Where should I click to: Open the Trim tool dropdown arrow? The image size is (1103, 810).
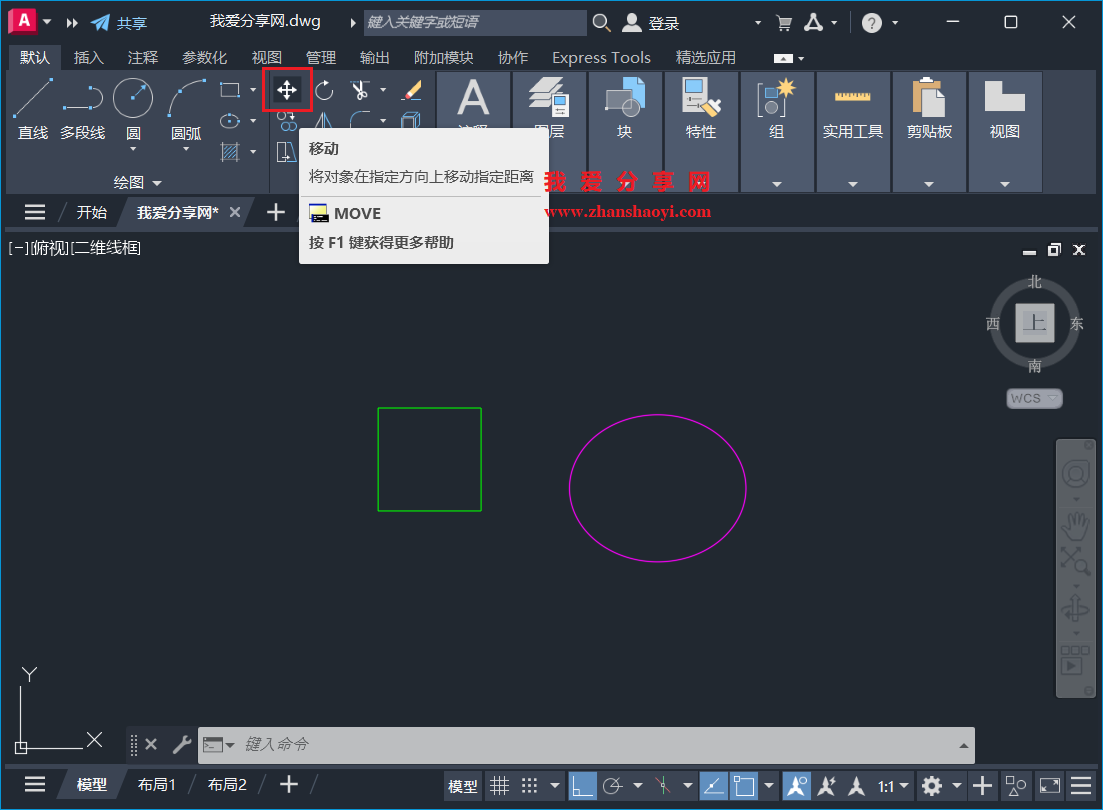pyautogui.click(x=383, y=90)
